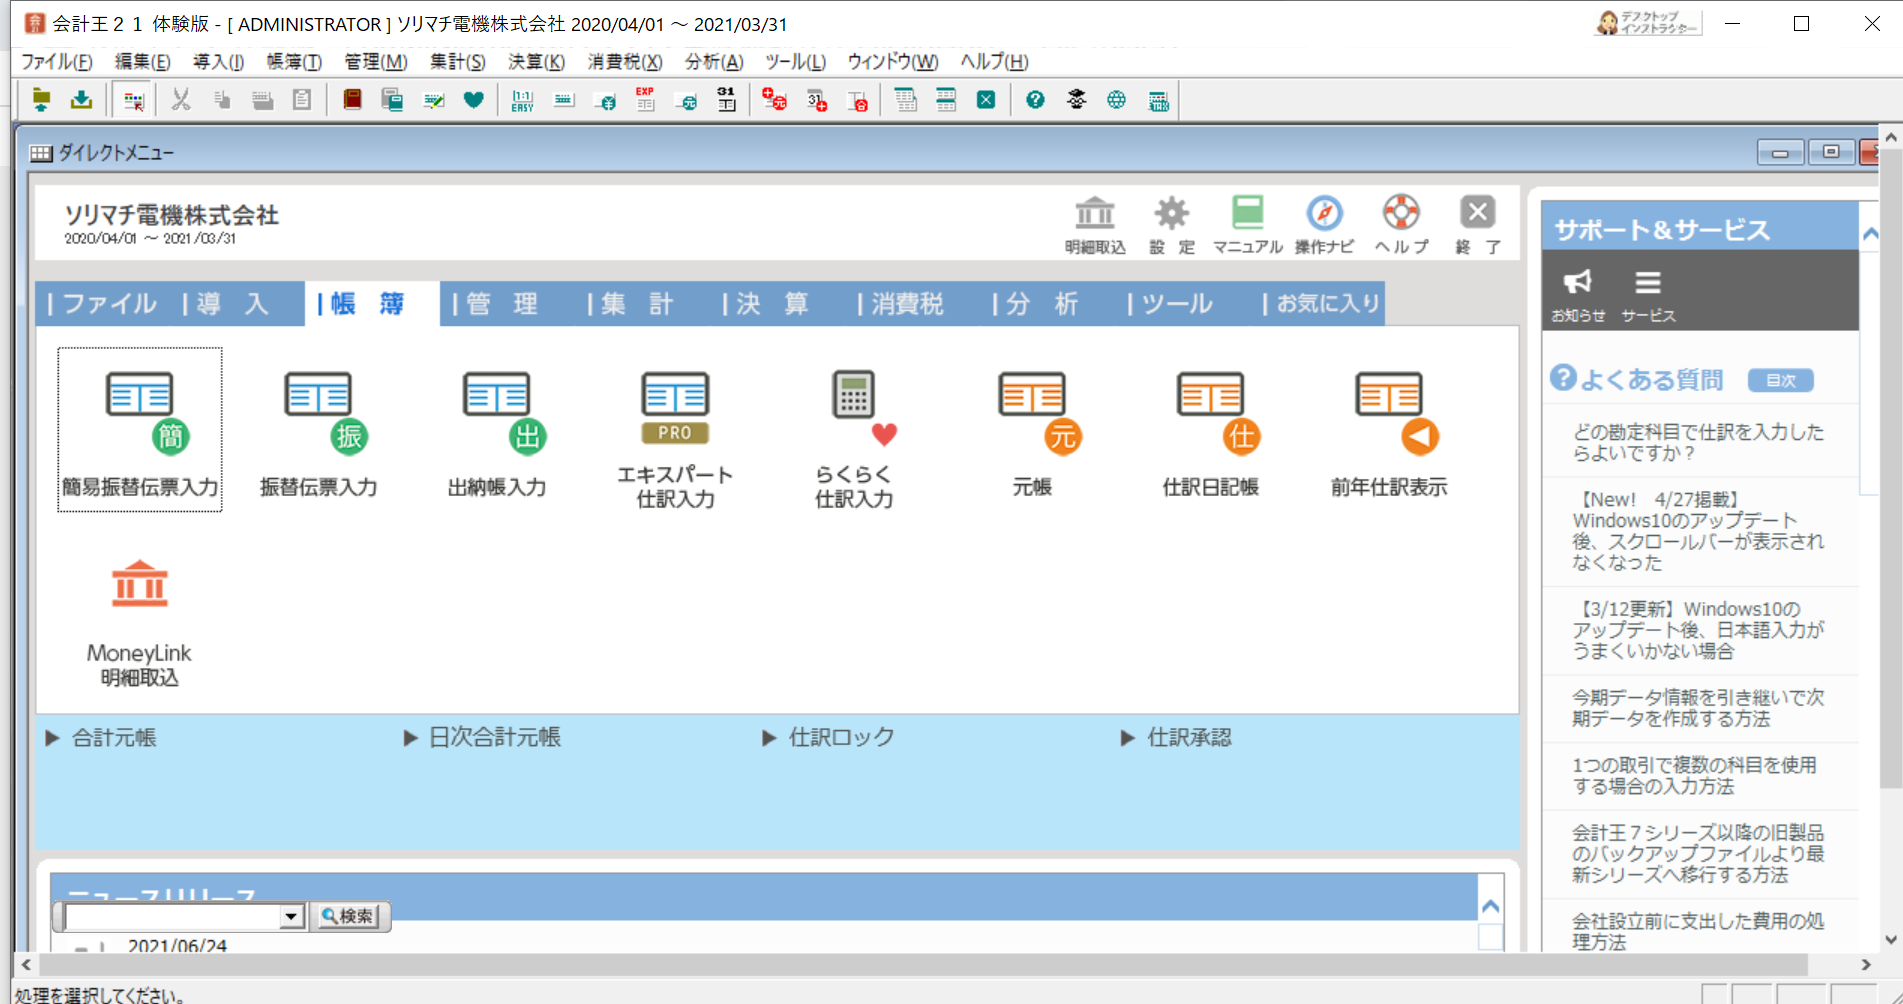Screen dimensions: 1903x1004
Task: Click 明細取込 bank icon in header
Action: pos(1095,225)
